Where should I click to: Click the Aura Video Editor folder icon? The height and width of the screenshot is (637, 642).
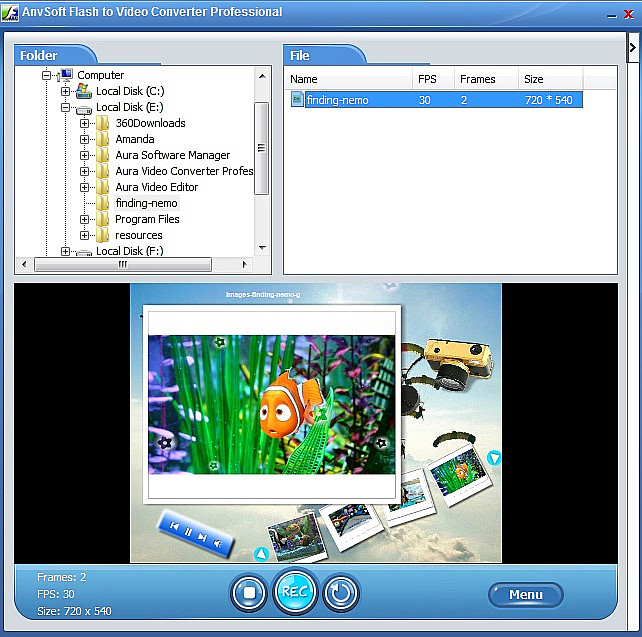(102, 187)
